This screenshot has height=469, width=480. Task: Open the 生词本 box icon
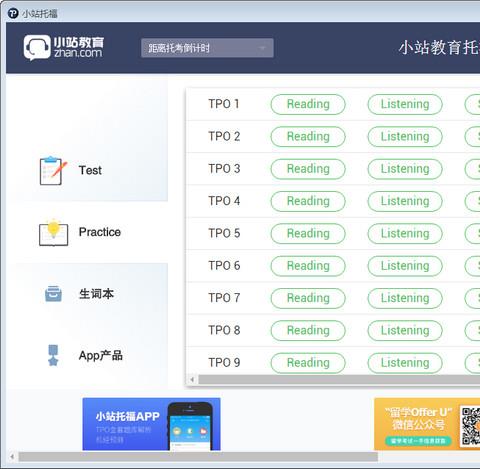(x=53, y=294)
